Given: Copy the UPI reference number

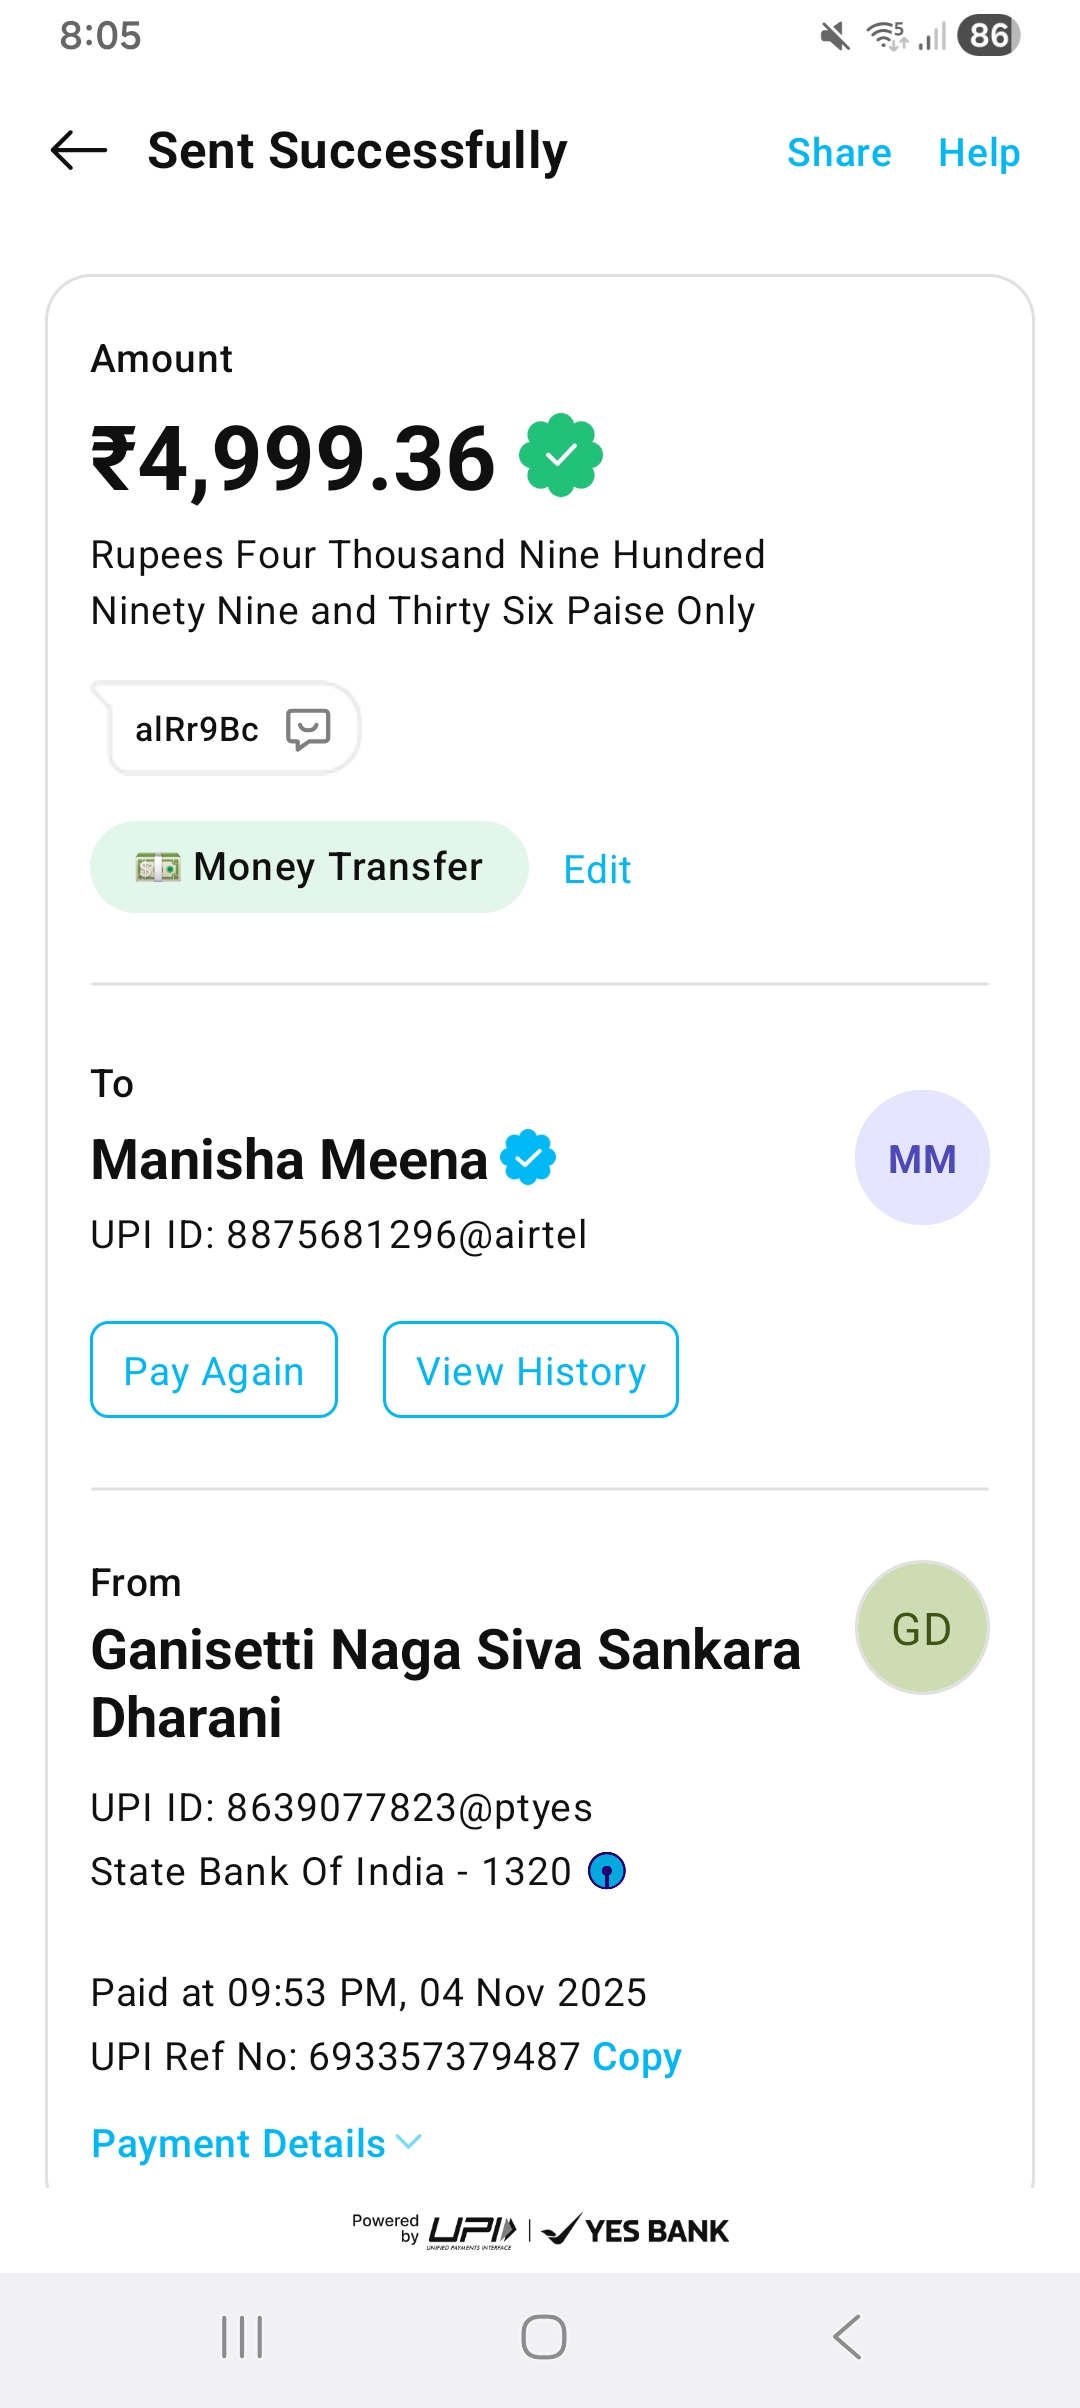Looking at the screenshot, I should [636, 2057].
